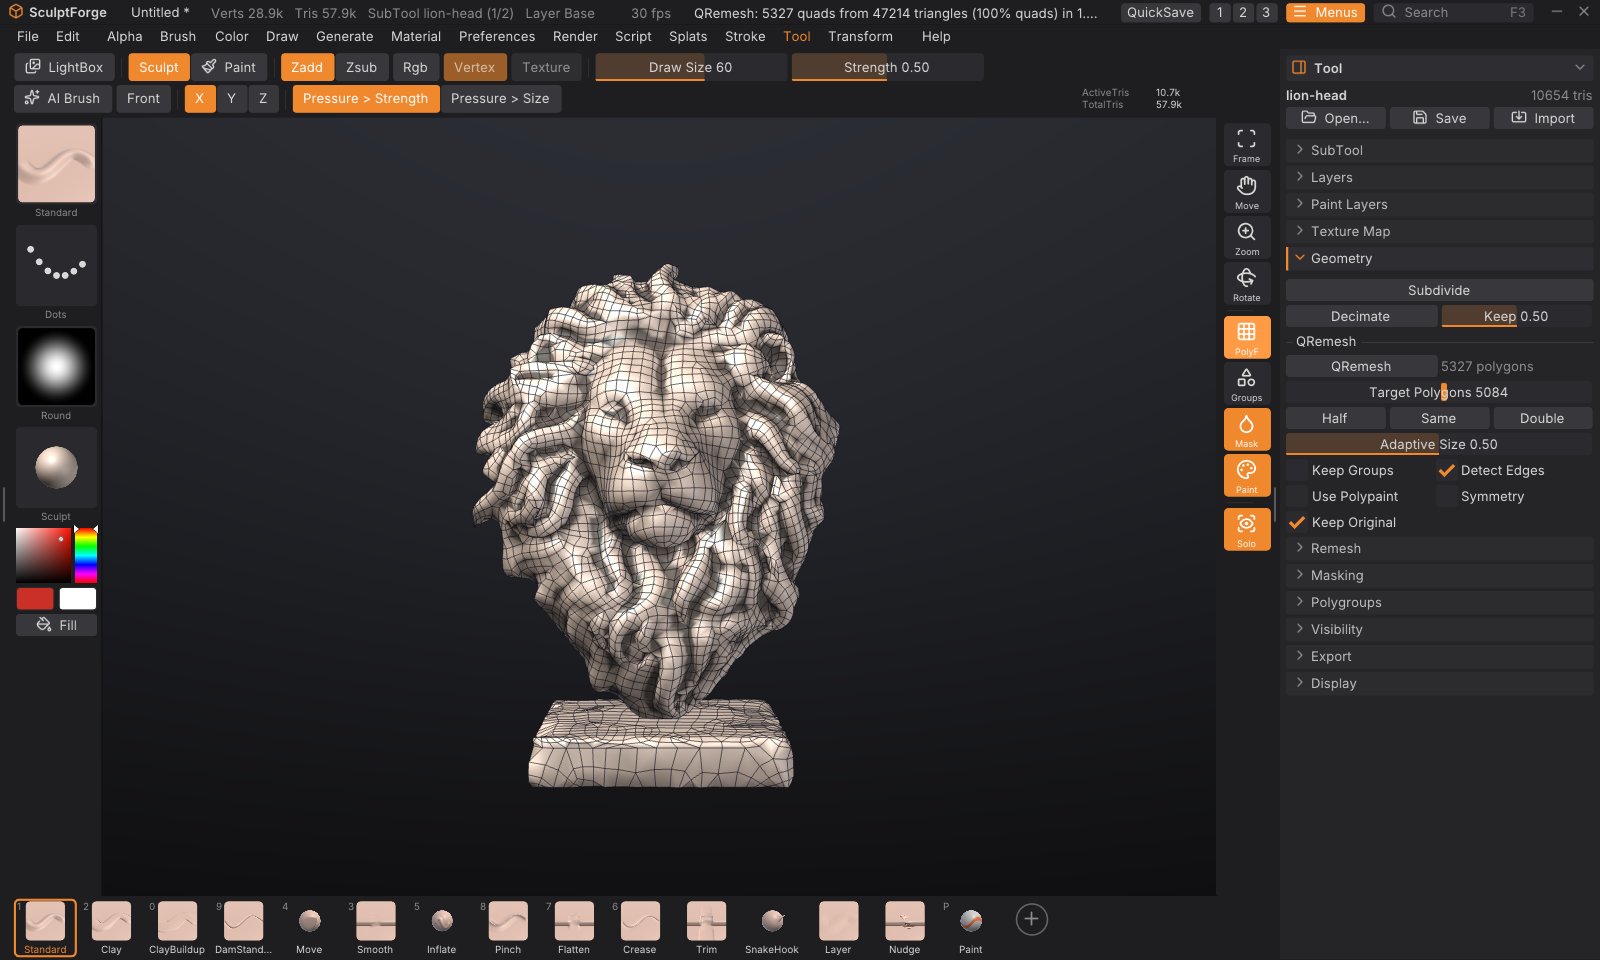Click the QRemesh button
This screenshot has height=960, width=1600.
[x=1360, y=366]
